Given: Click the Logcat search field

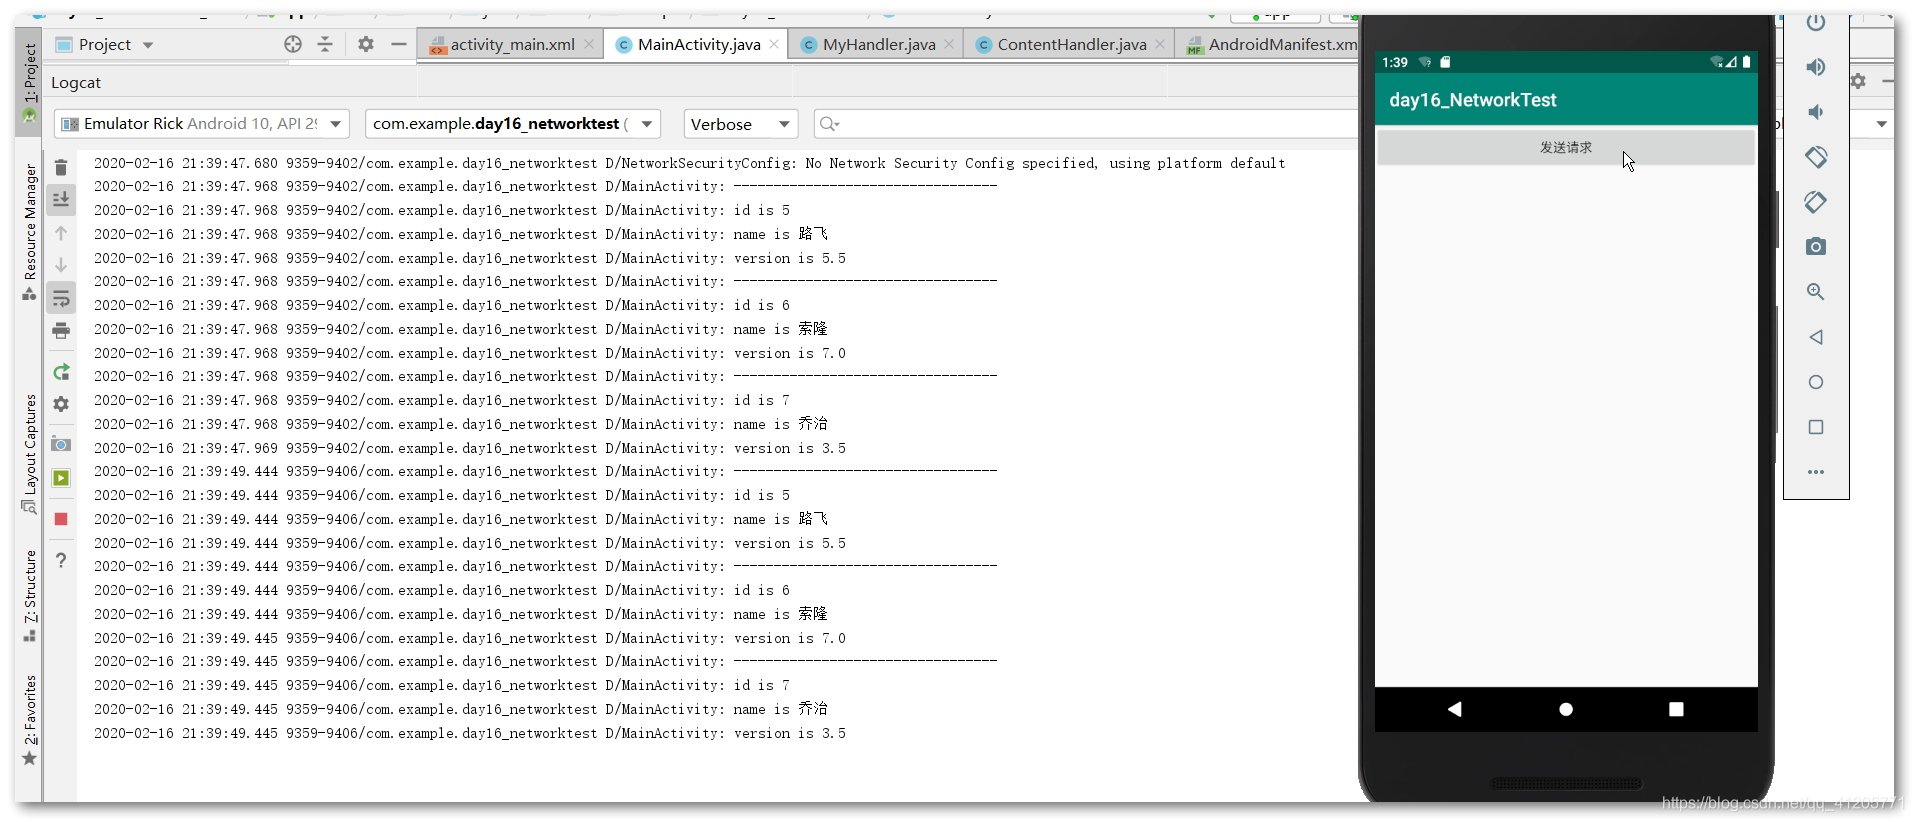Looking at the screenshot, I should coord(1085,124).
